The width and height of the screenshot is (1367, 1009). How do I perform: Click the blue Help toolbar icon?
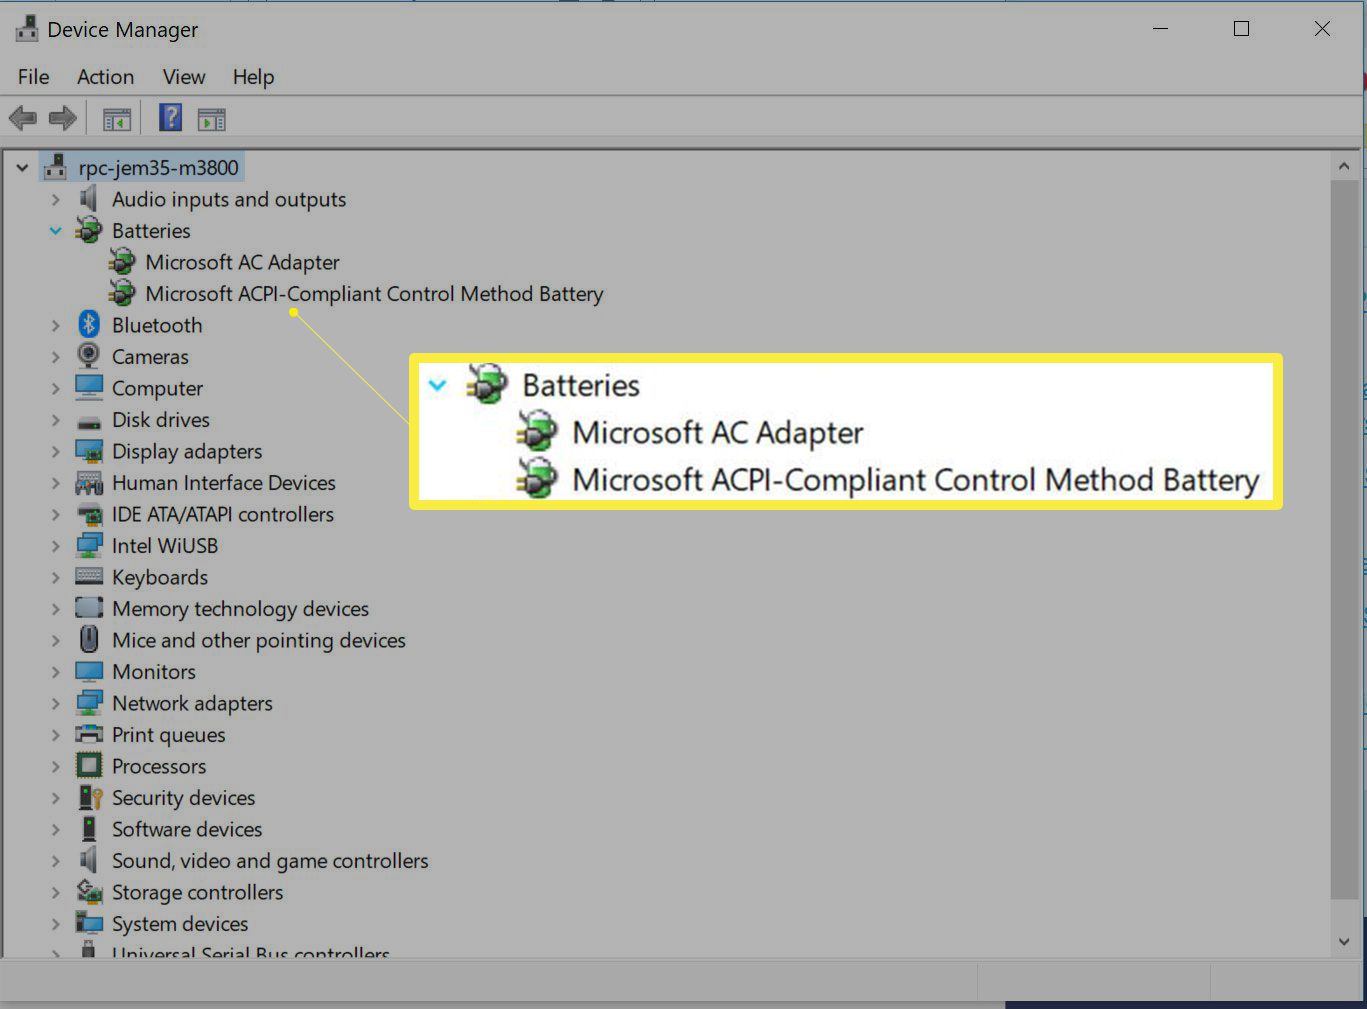(x=171, y=118)
